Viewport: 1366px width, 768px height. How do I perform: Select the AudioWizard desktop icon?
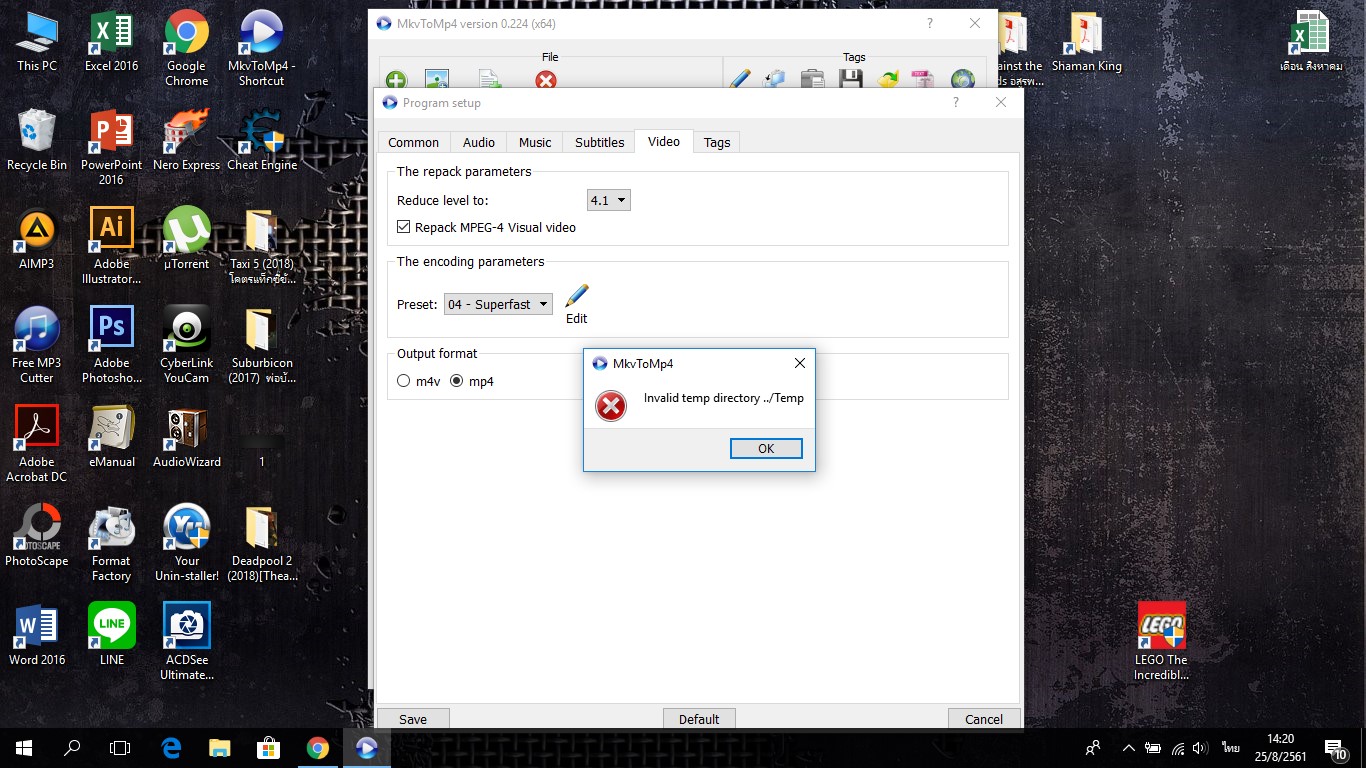click(187, 437)
